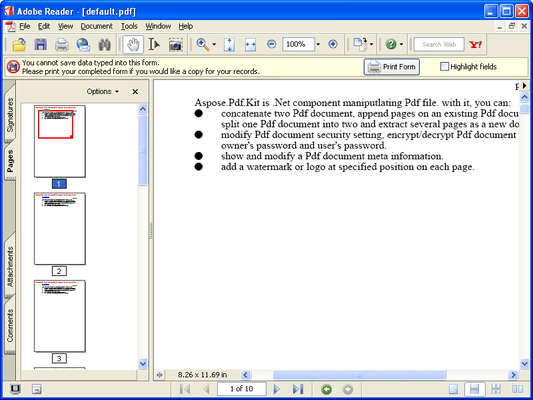Open the Tools menu
The image size is (533, 400).
pos(129,26)
